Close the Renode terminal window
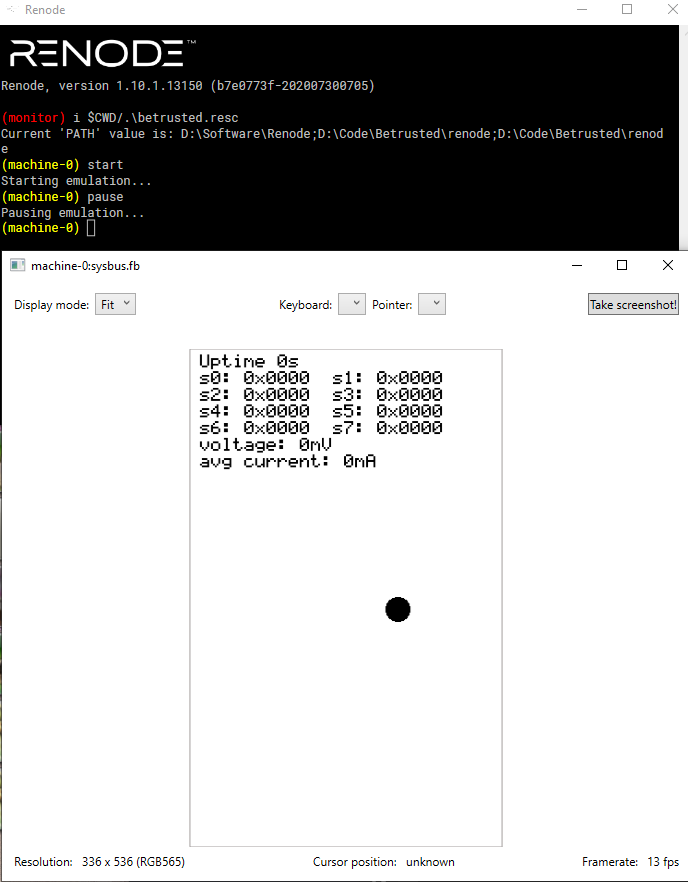The width and height of the screenshot is (688, 882). coord(673,10)
